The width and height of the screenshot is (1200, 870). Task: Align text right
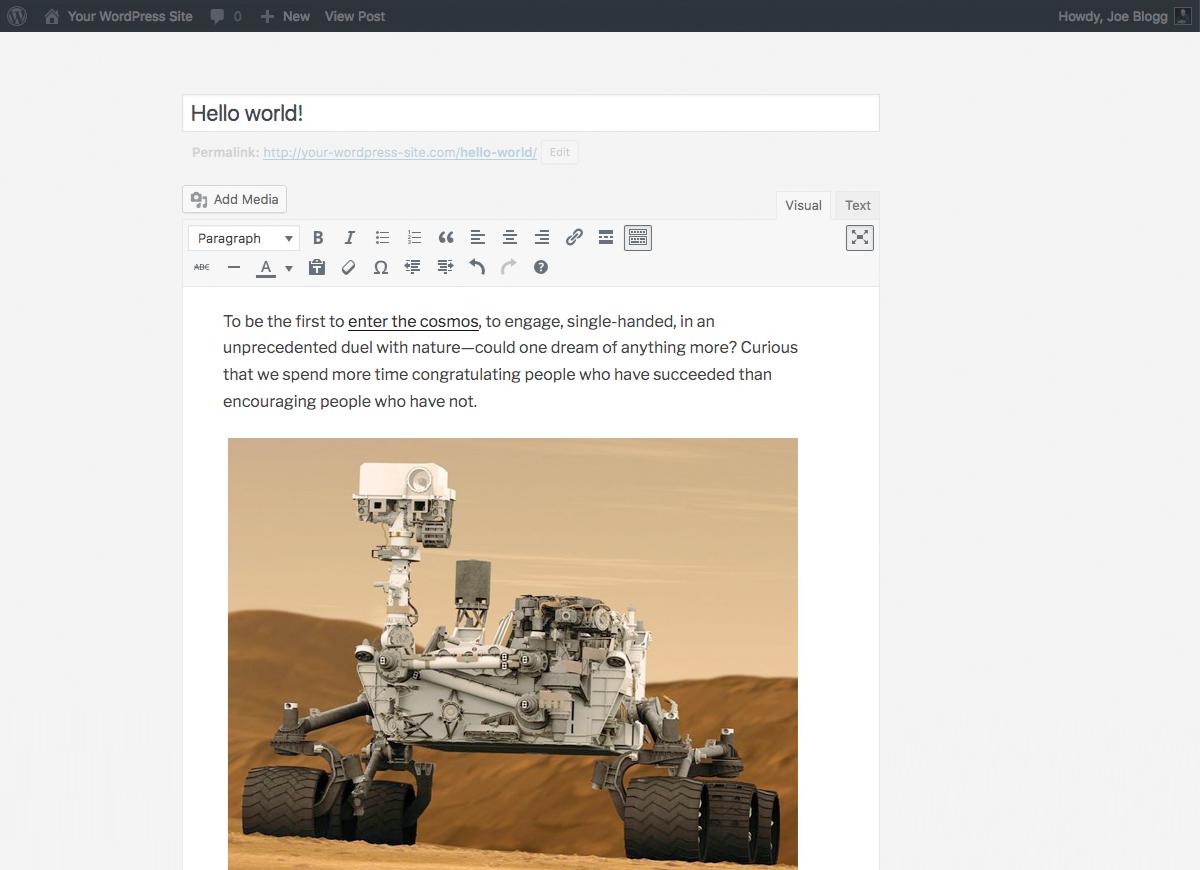(x=542, y=238)
